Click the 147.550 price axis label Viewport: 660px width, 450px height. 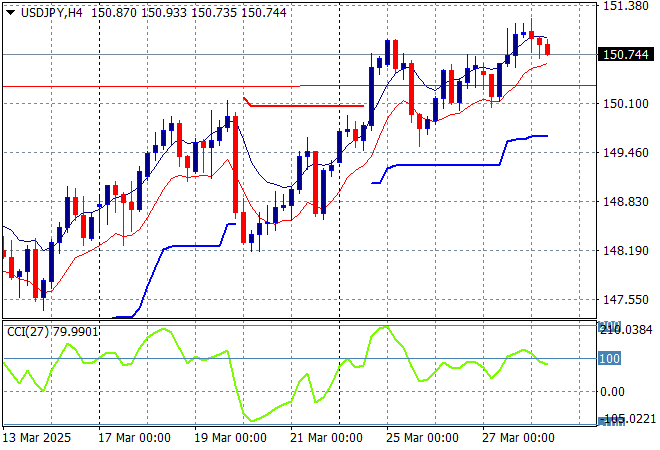626,300
